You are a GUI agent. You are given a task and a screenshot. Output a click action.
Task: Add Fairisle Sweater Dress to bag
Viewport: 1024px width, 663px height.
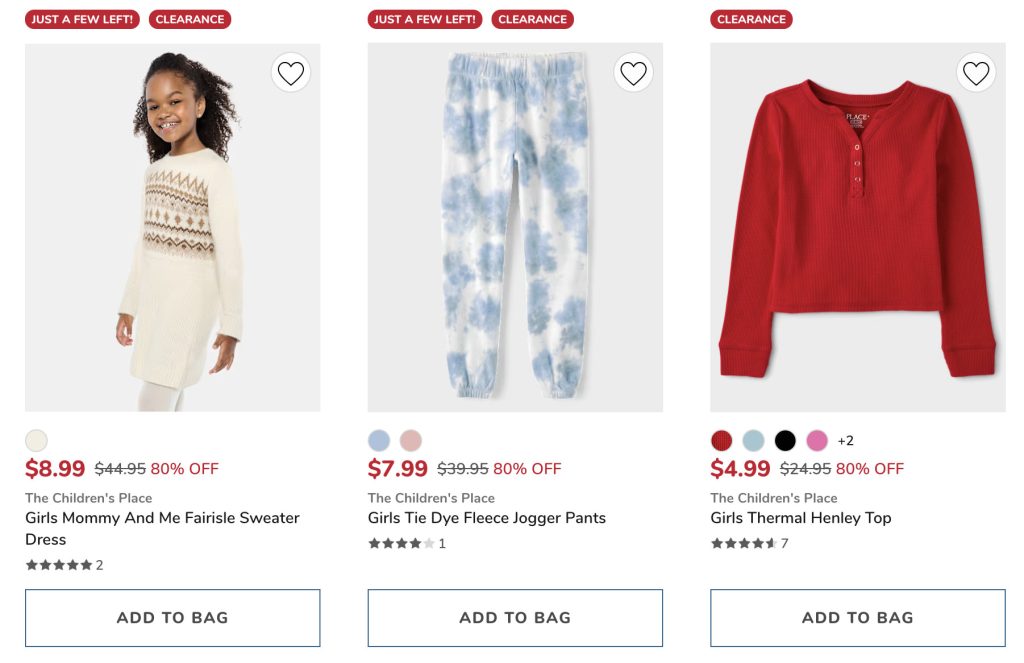click(x=172, y=618)
